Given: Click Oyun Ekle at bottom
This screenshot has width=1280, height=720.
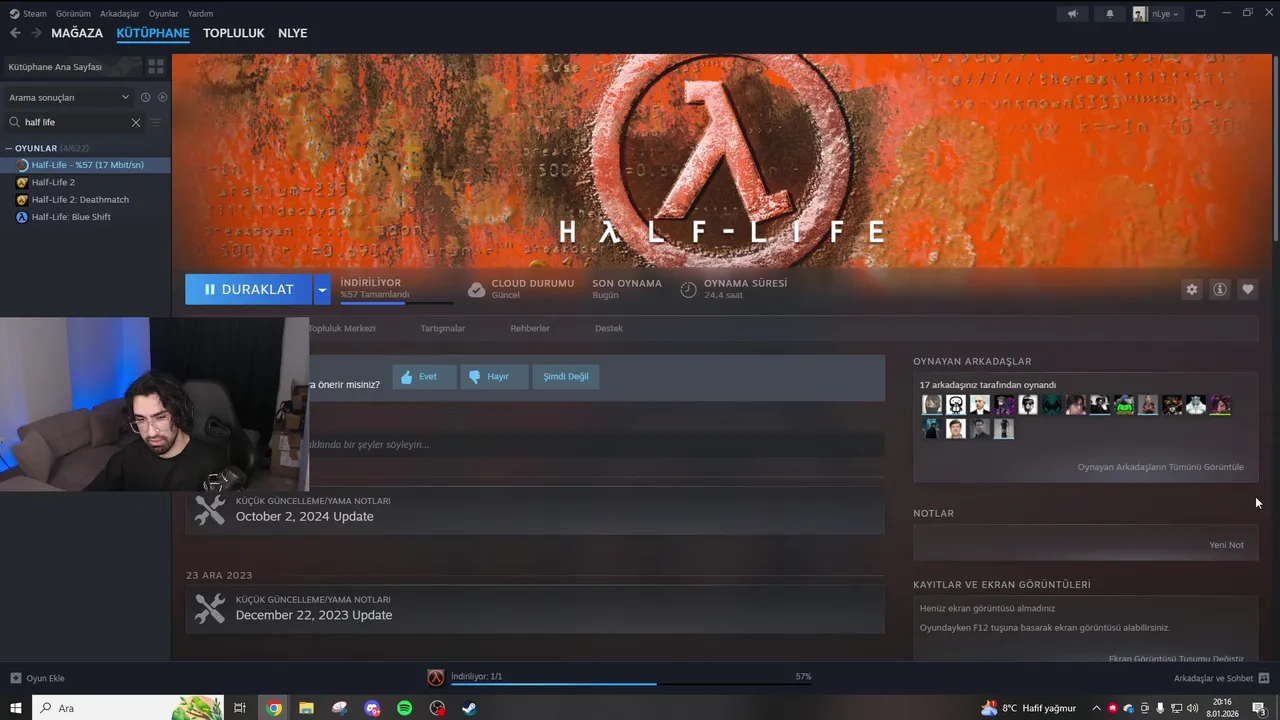Looking at the screenshot, I should point(38,678).
